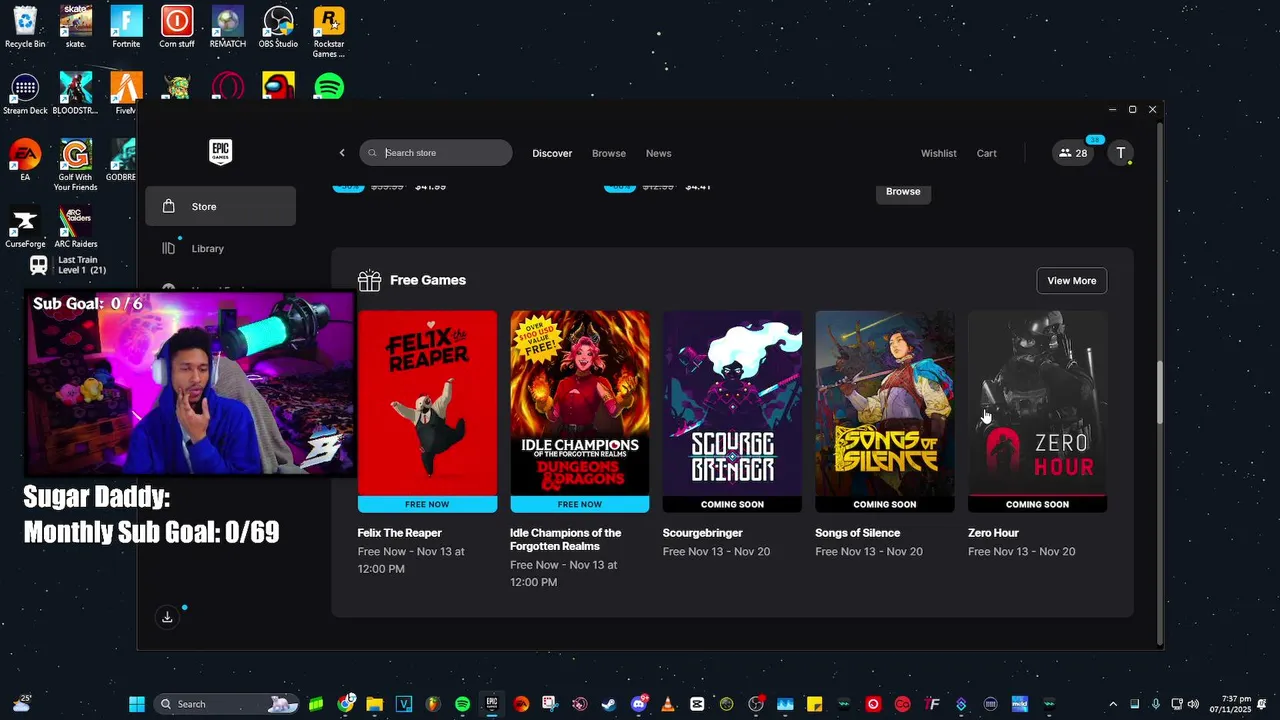This screenshot has height=720, width=1280.
Task: Open the Store sidebar item
Action: click(x=220, y=206)
